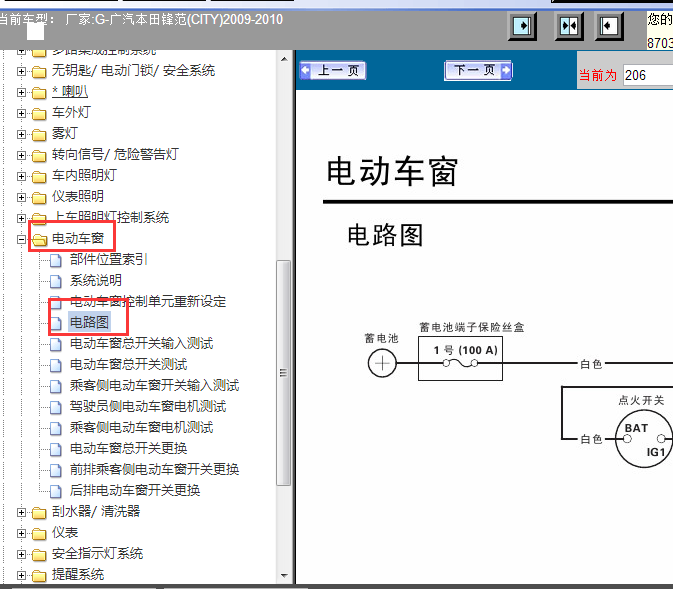Click the right-arrow panel toolbar icon

tap(522, 26)
